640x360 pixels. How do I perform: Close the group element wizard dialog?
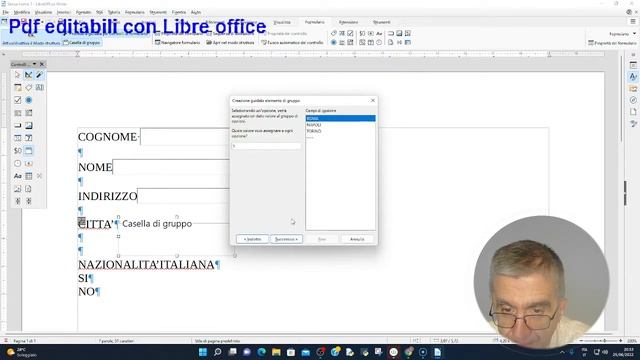coord(373,100)
